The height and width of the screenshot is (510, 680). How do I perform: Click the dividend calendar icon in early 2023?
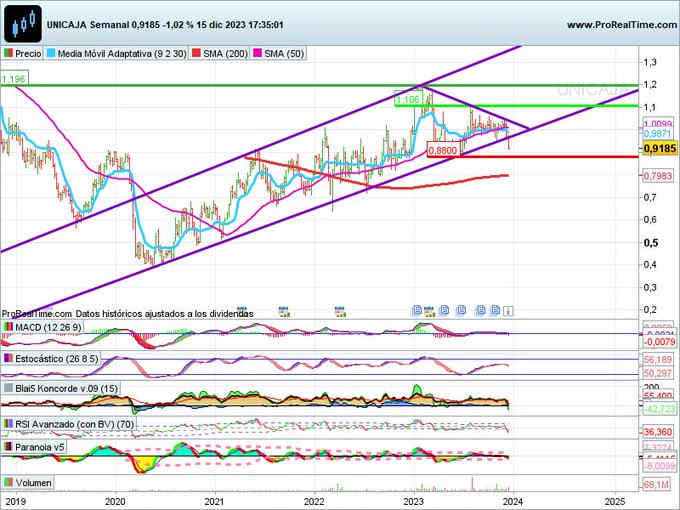pyautogui.click(x=429, y=311)
